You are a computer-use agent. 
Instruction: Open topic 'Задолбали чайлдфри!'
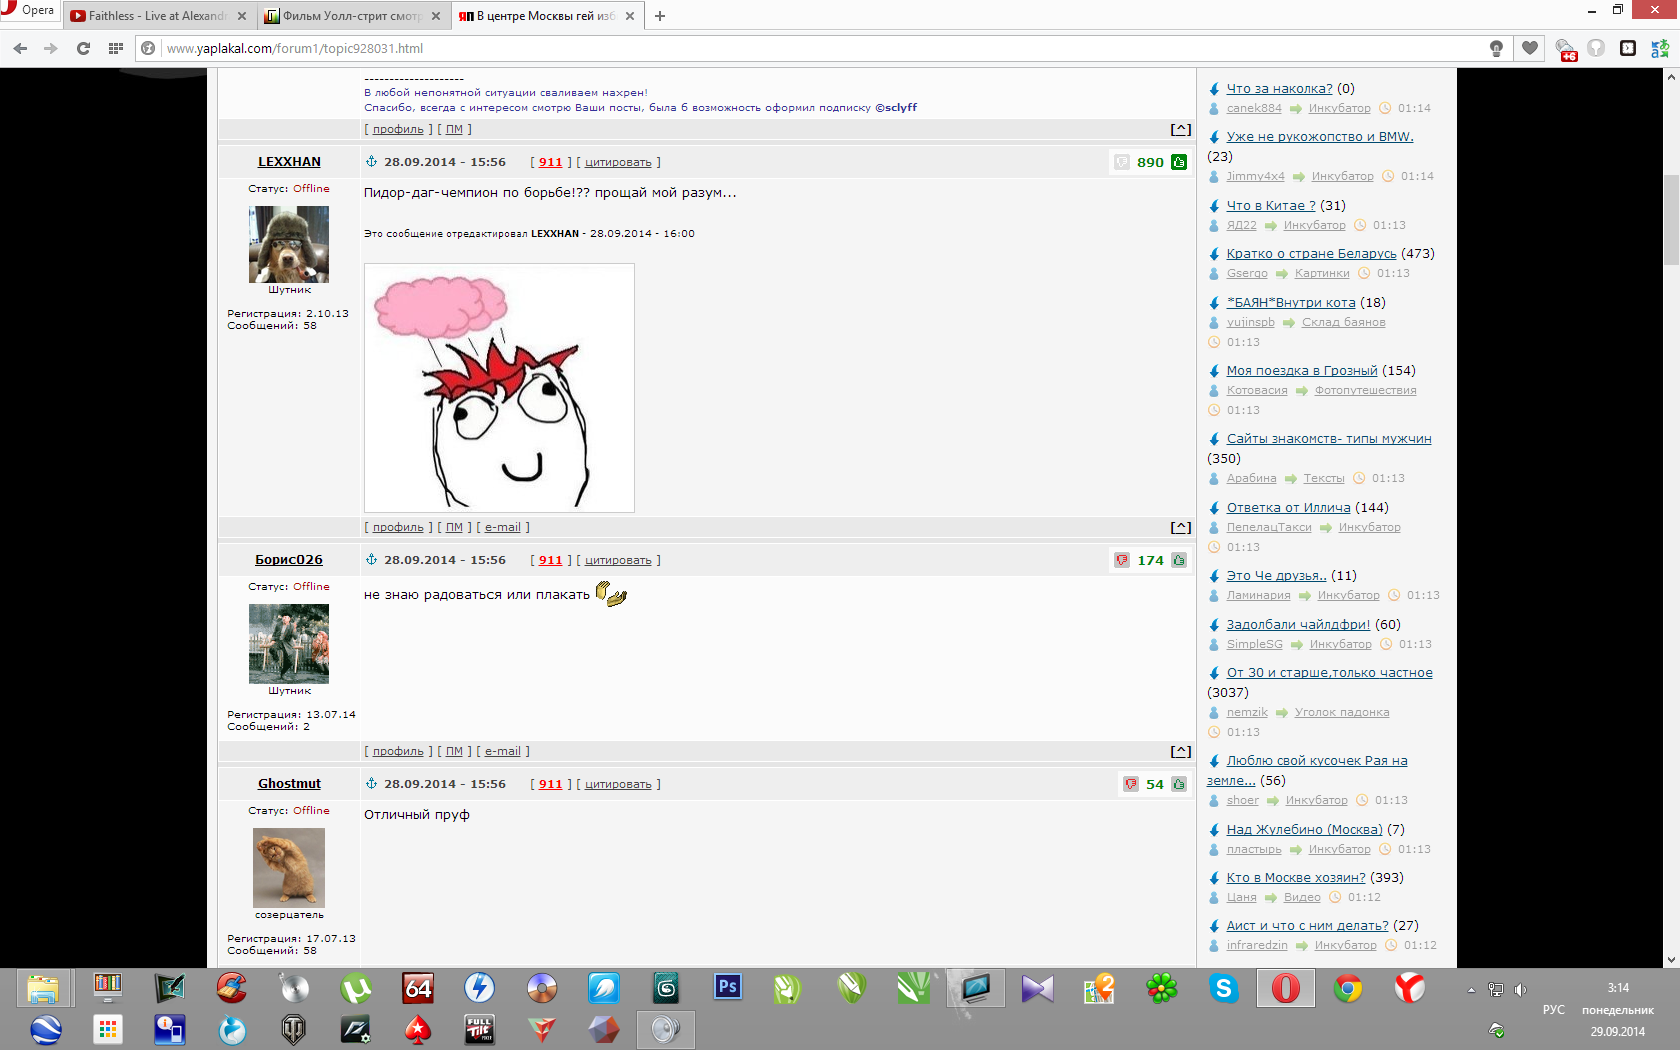tap(1298, 625)
